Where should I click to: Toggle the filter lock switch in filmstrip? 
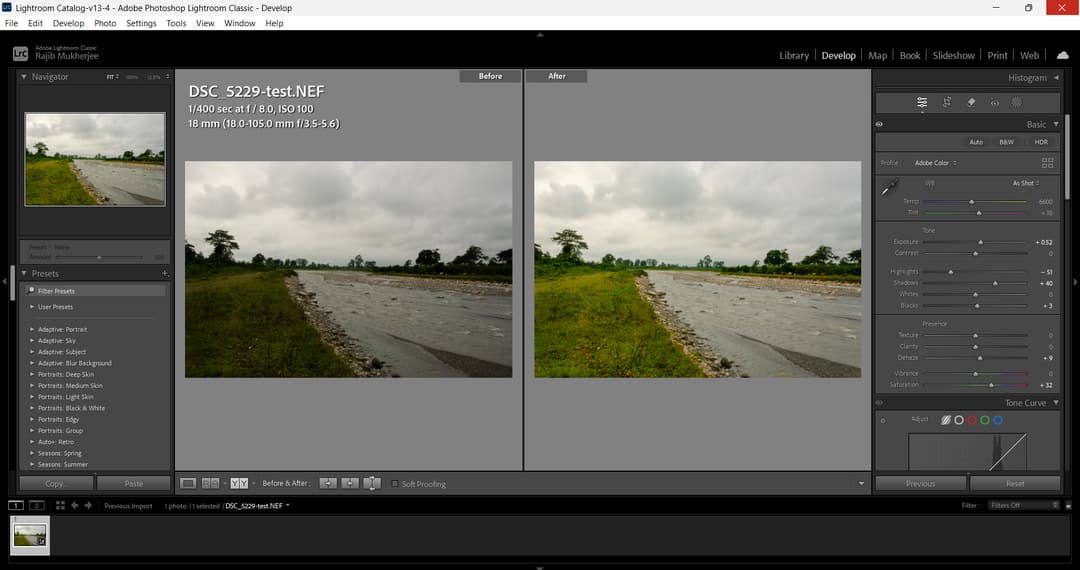[1068, 505]
